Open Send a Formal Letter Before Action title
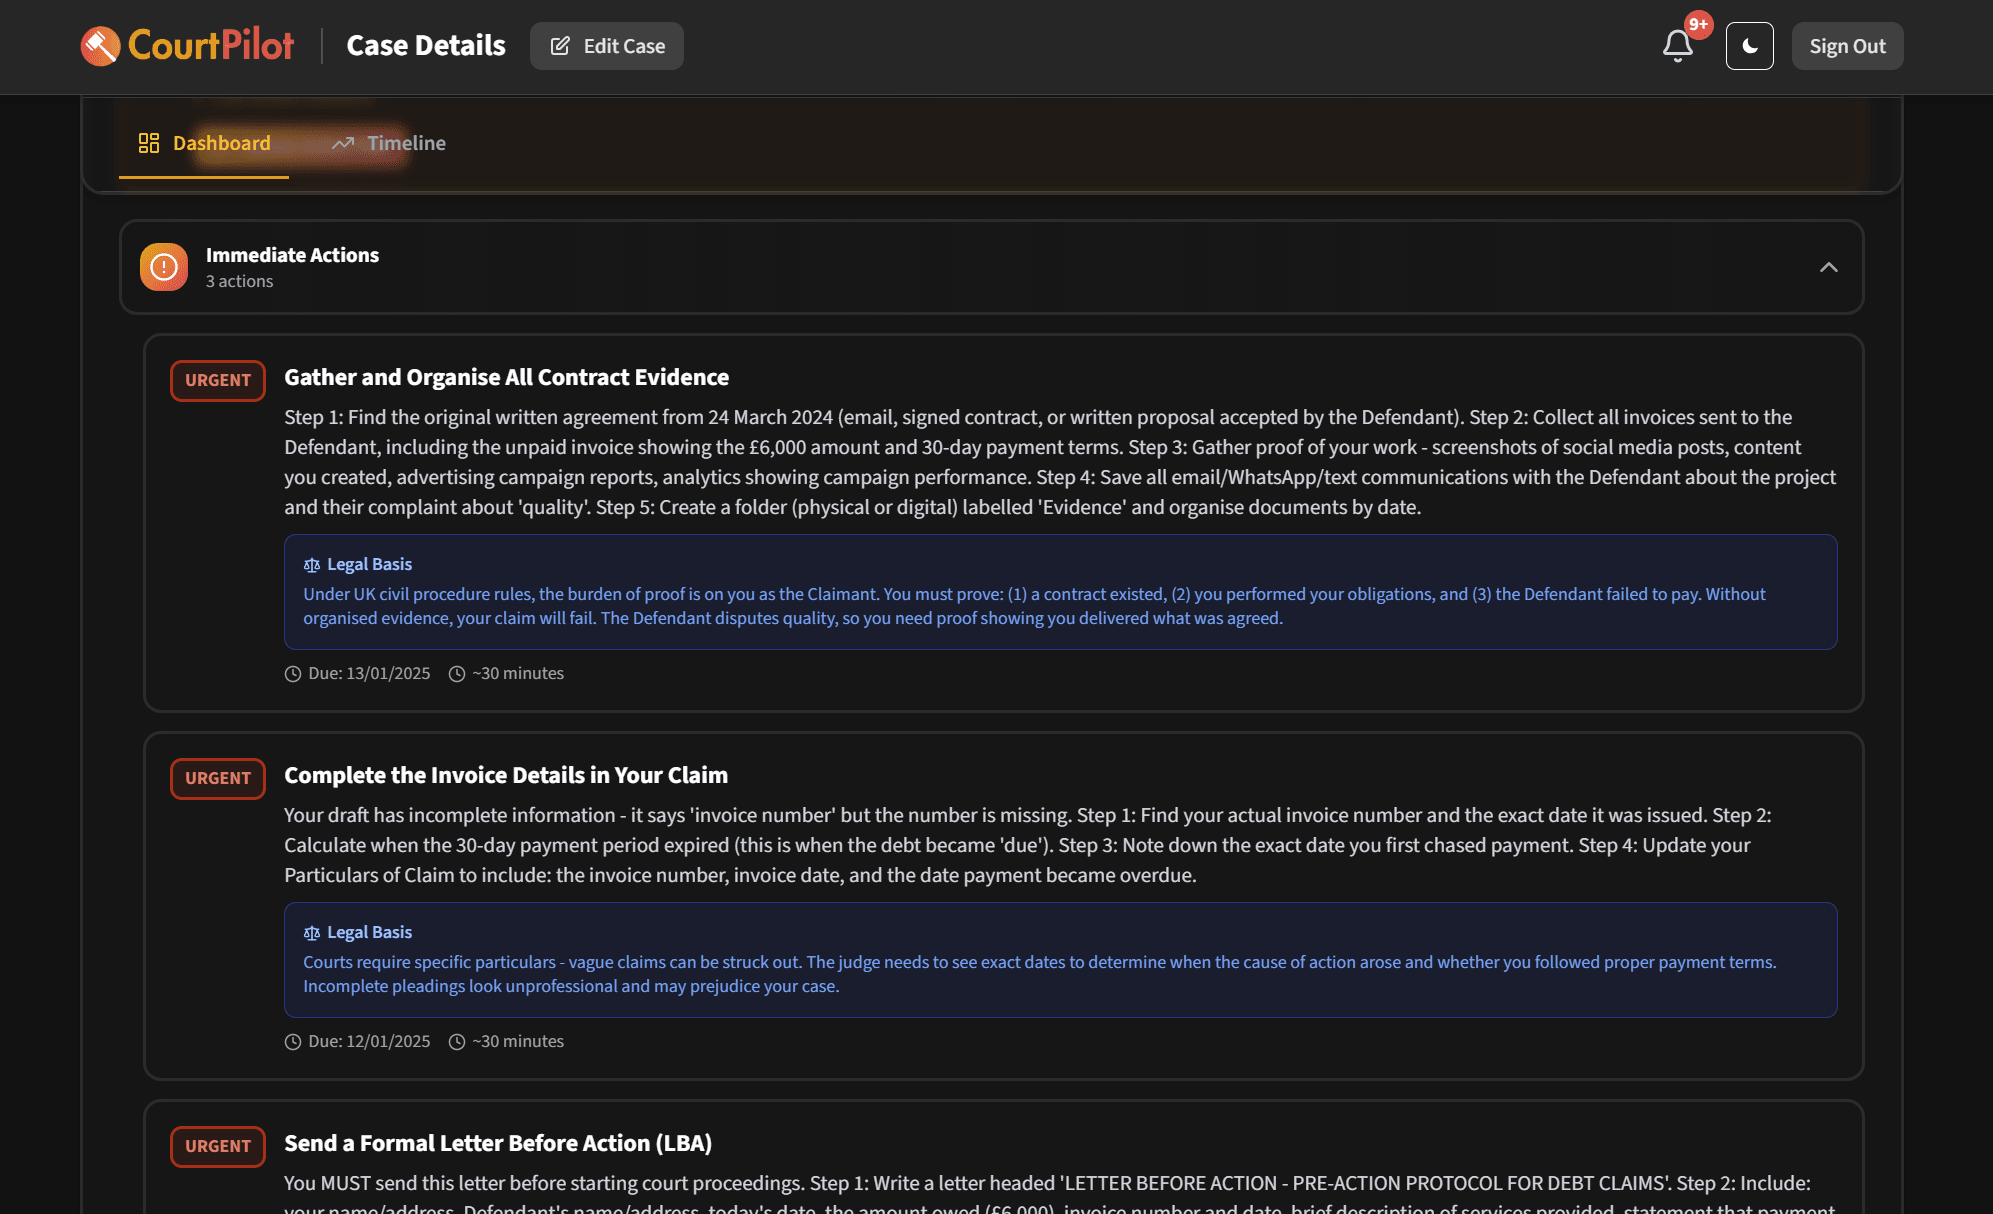This screenshot has height=1214, width=1993. pos(498,1143)
